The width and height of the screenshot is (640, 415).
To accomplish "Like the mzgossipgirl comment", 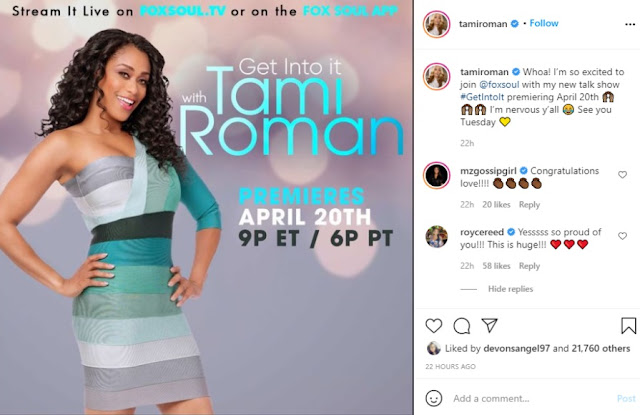I will [622, 175].
